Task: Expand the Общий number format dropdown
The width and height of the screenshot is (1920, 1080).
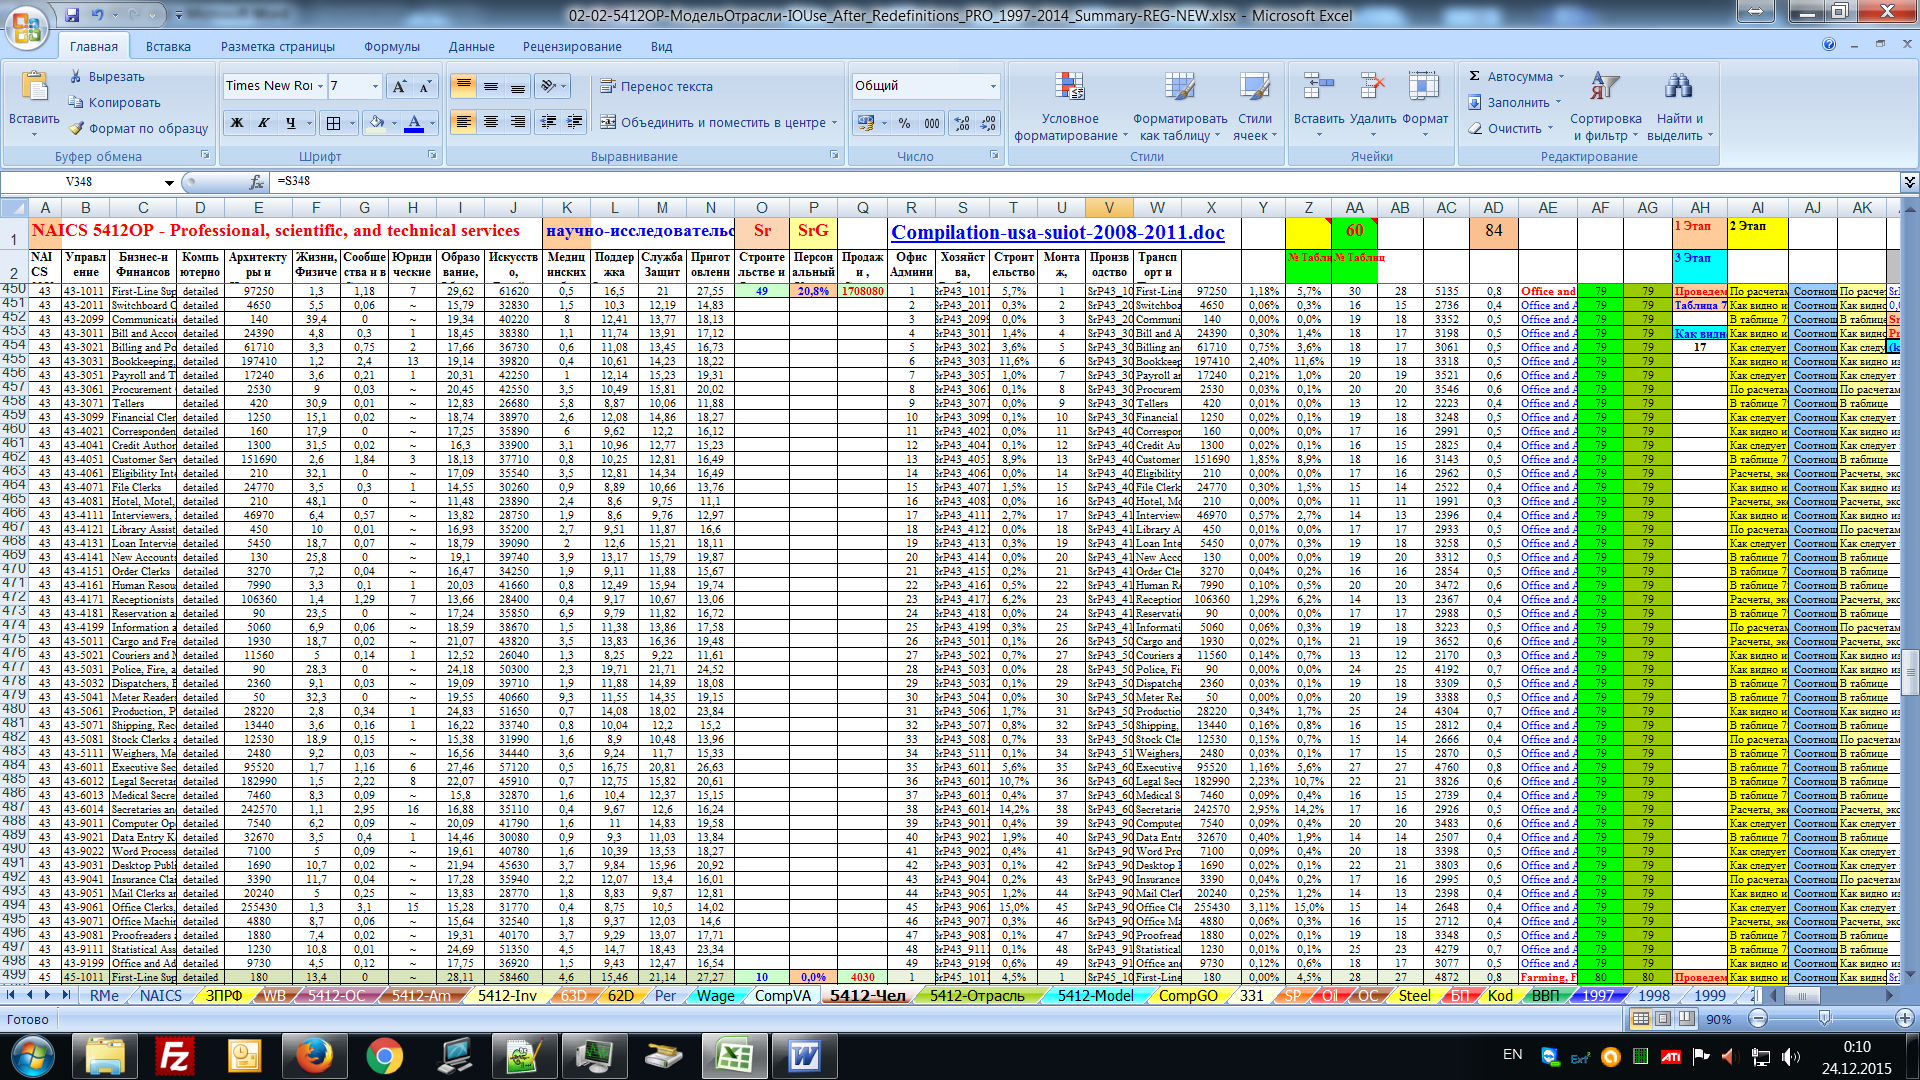Action: 993,87
